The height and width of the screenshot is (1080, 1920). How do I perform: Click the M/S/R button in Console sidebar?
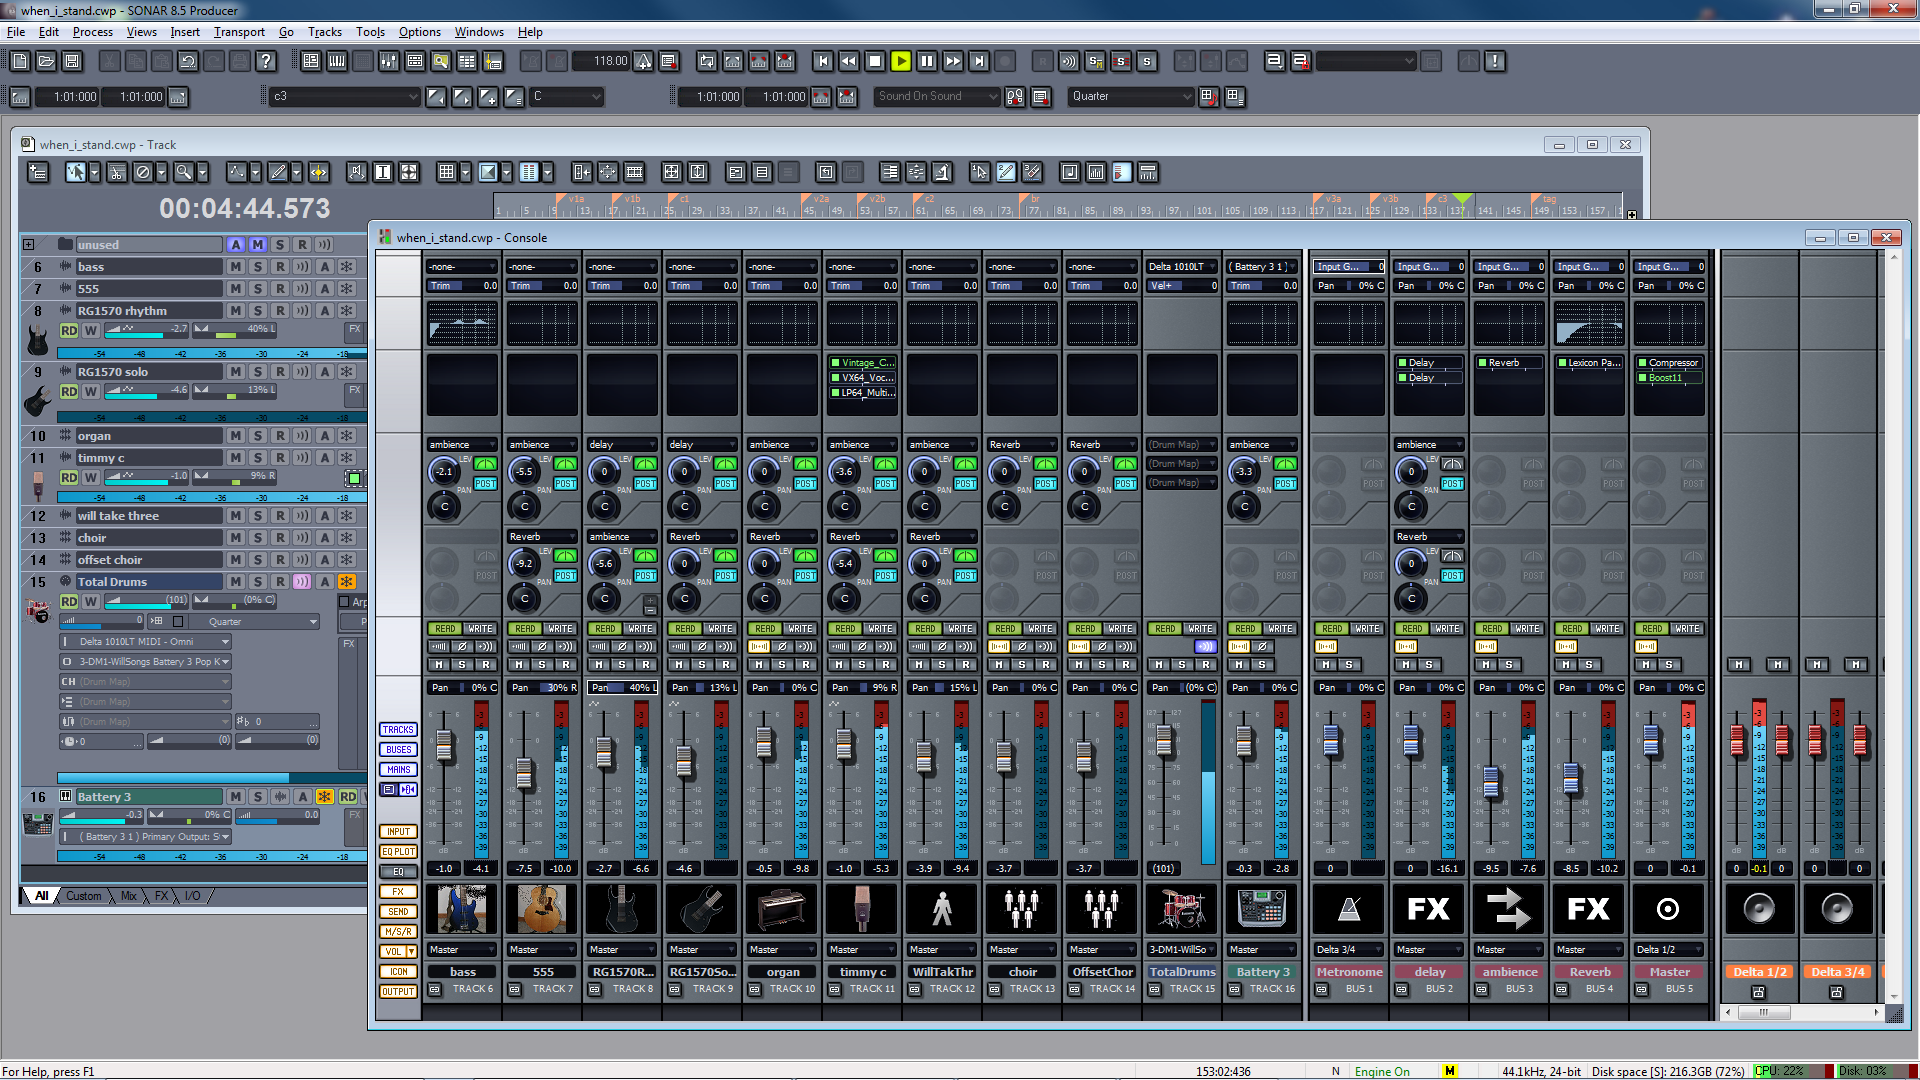coord(398,932)
